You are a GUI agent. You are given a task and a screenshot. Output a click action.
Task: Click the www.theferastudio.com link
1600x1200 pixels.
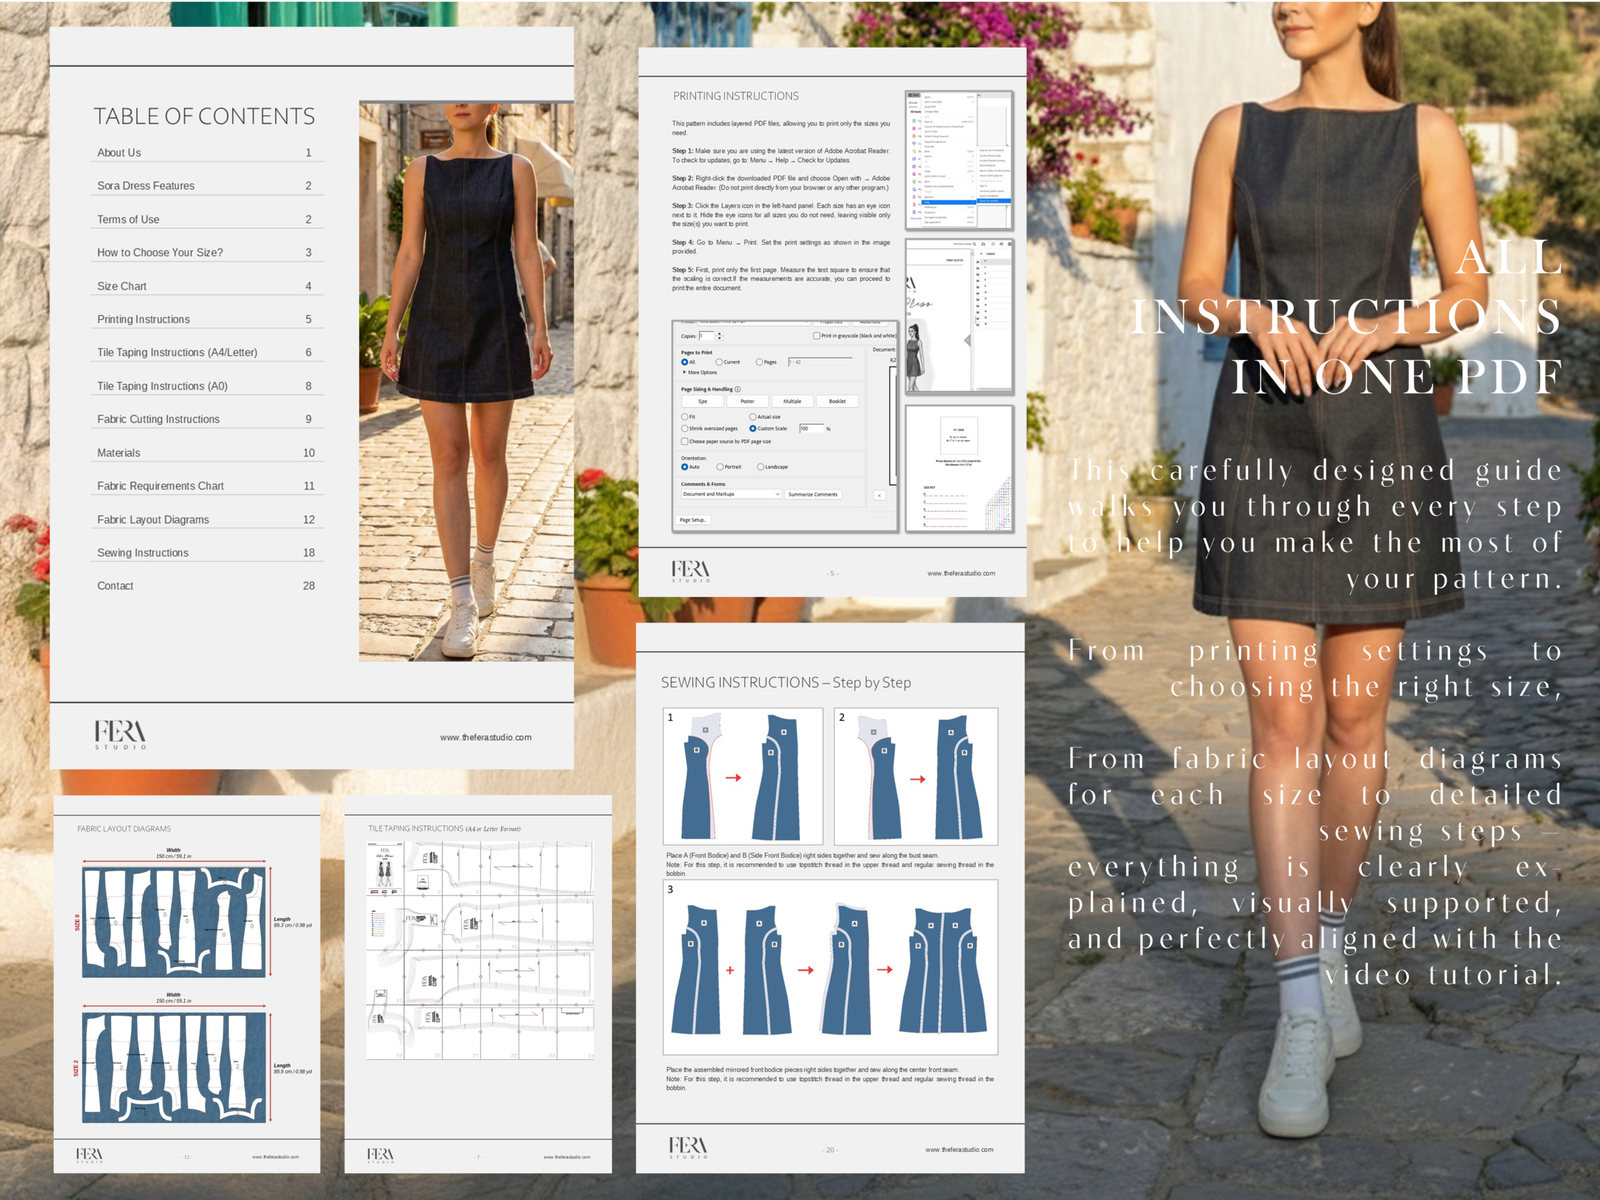tap(485, 737)
